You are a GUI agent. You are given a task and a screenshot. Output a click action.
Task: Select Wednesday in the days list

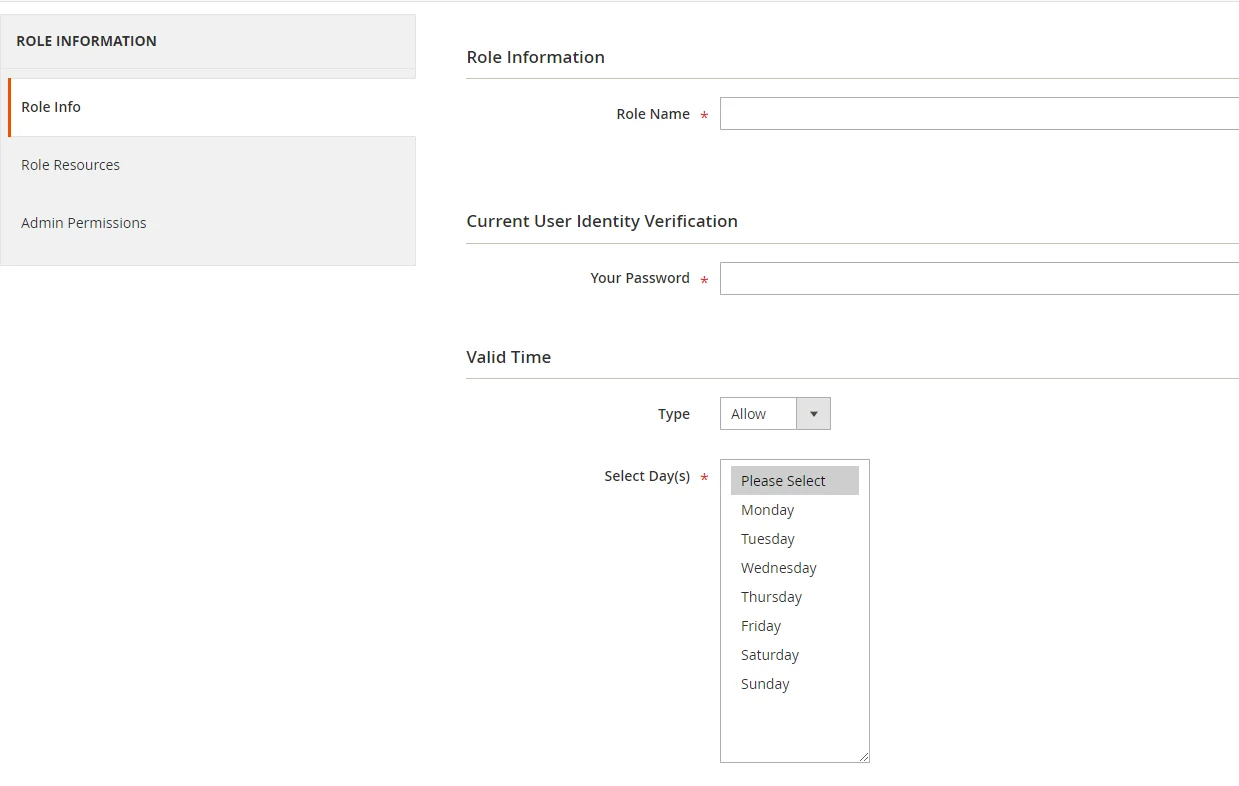click(779, 568)
